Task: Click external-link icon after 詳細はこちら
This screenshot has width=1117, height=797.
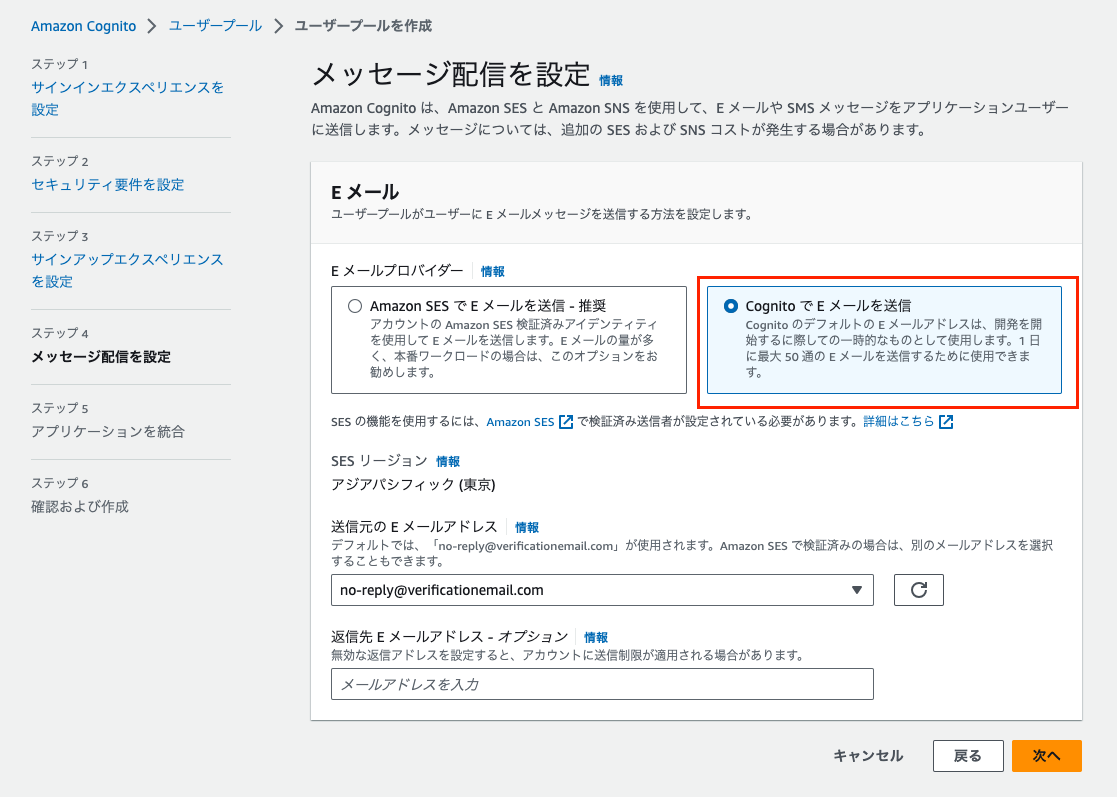Action: (946, 422)
